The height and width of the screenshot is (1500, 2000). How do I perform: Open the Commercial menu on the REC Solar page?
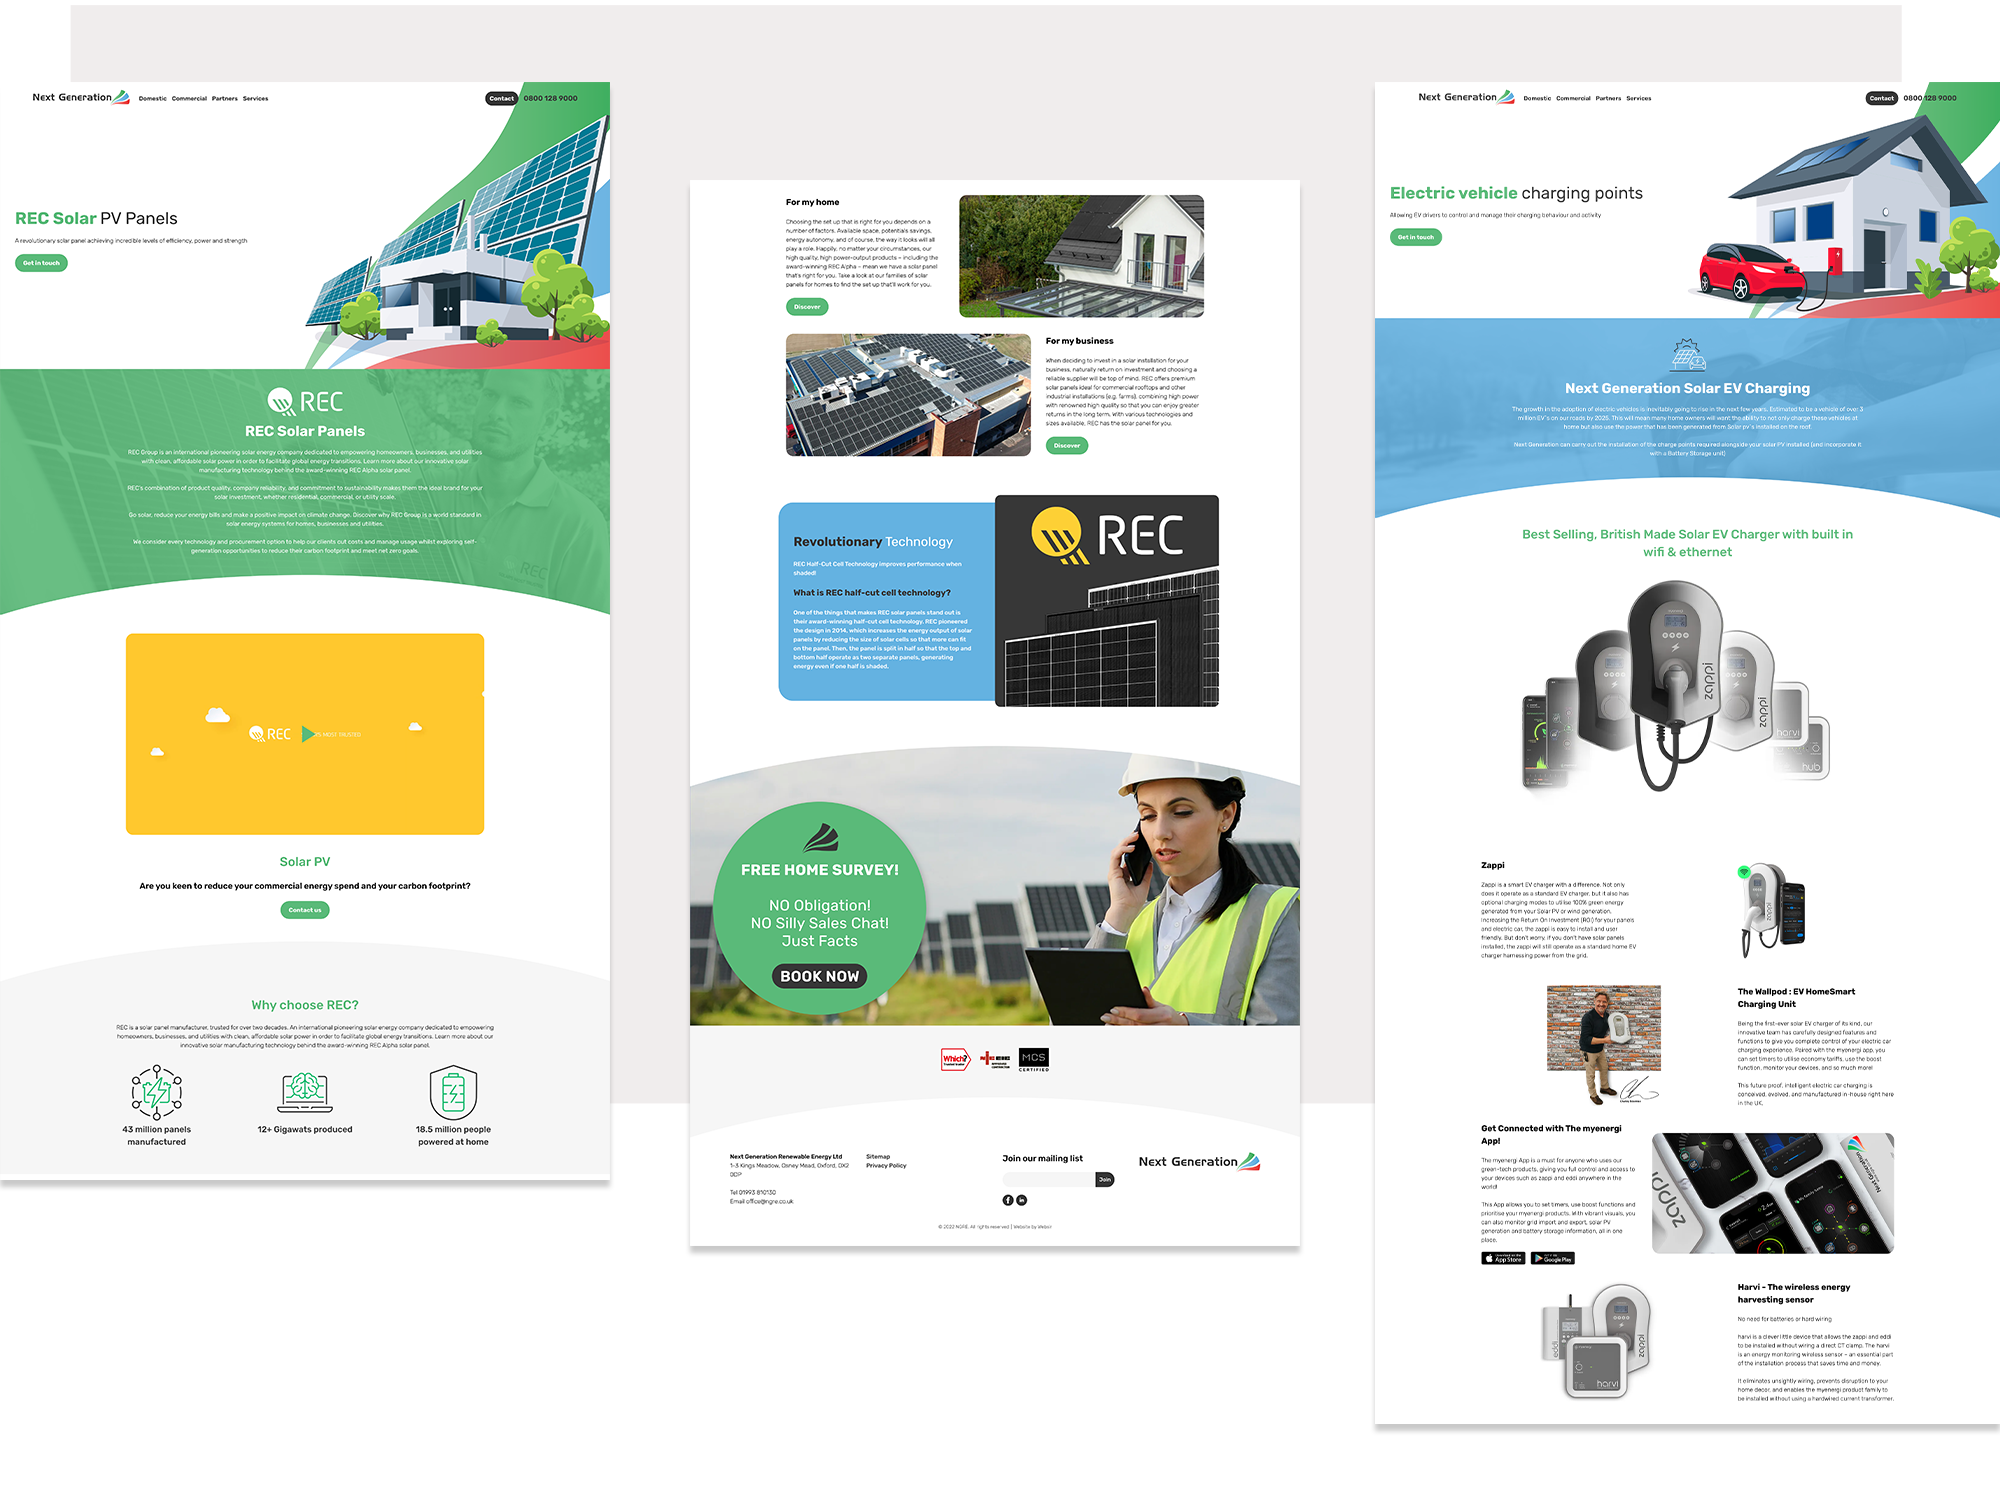[x=189, y=99]
